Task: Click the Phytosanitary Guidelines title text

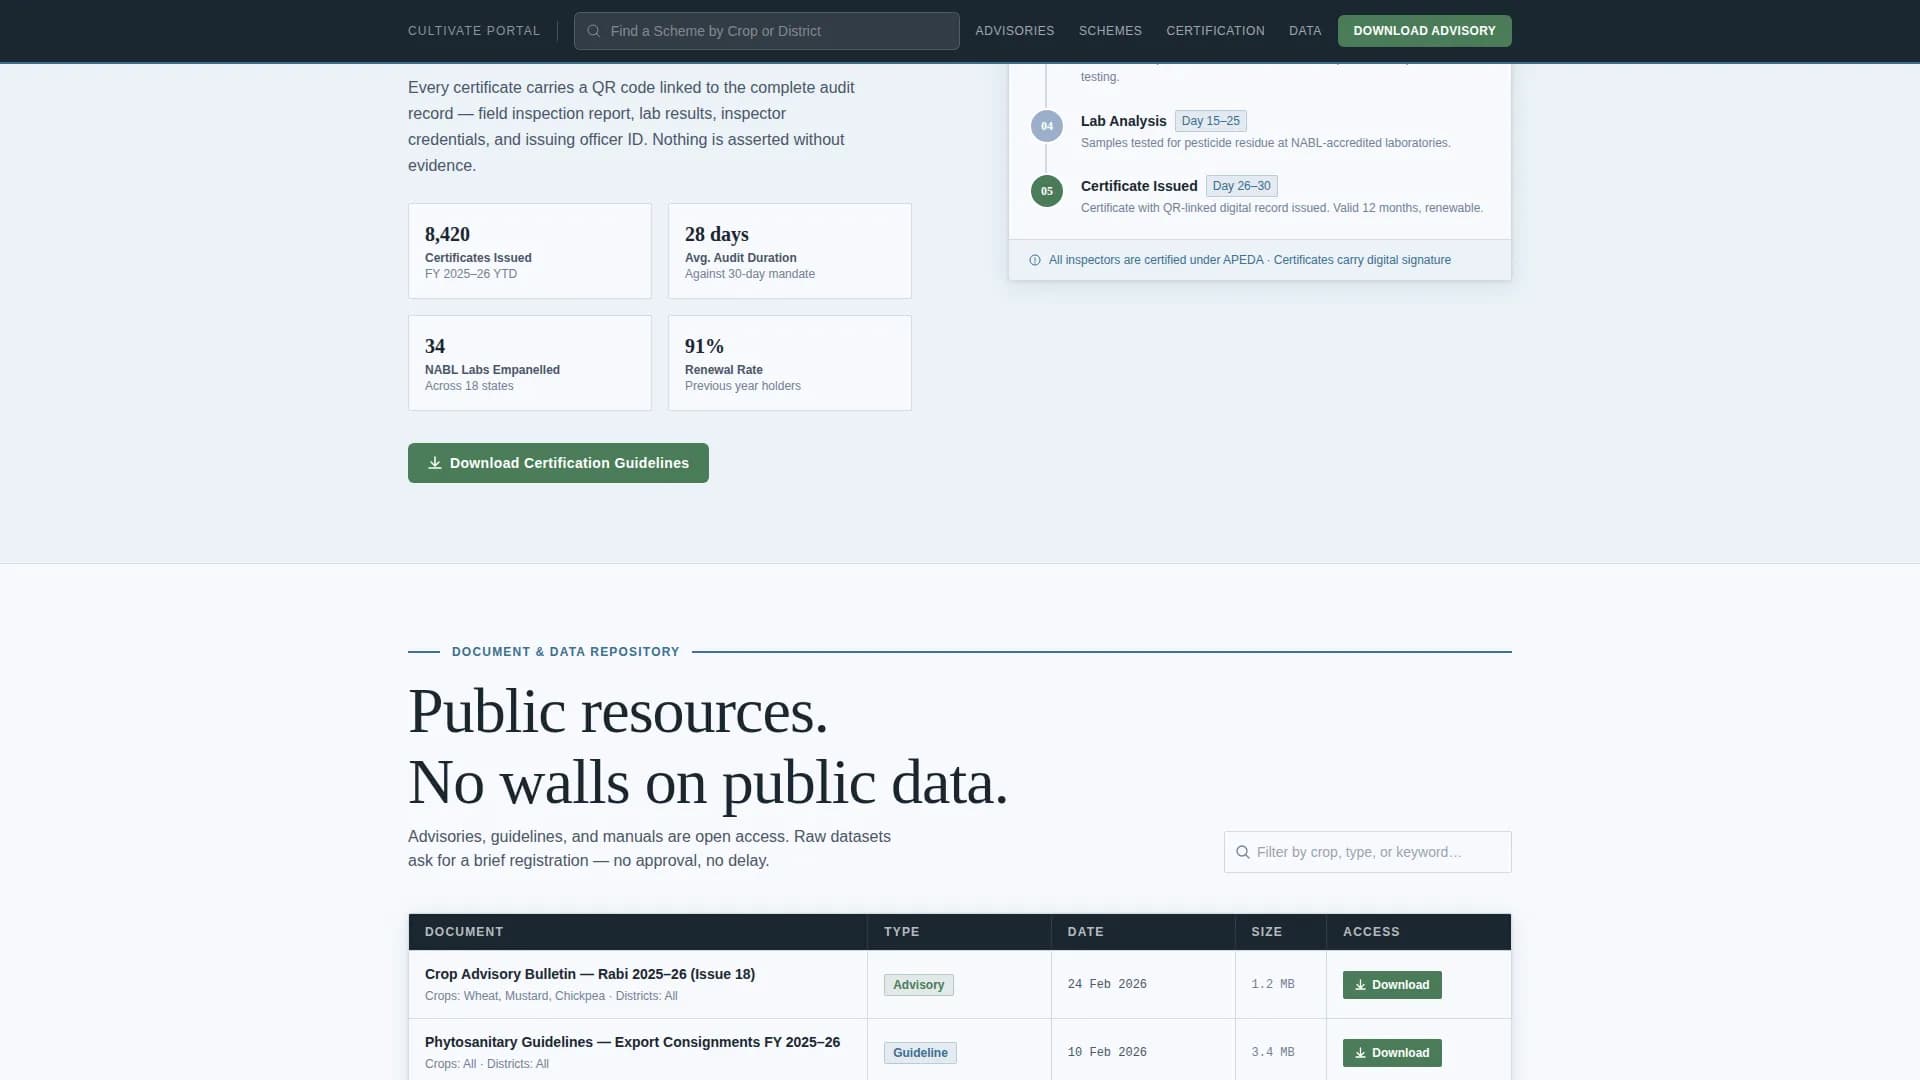Action: (x=632, y=1042)
